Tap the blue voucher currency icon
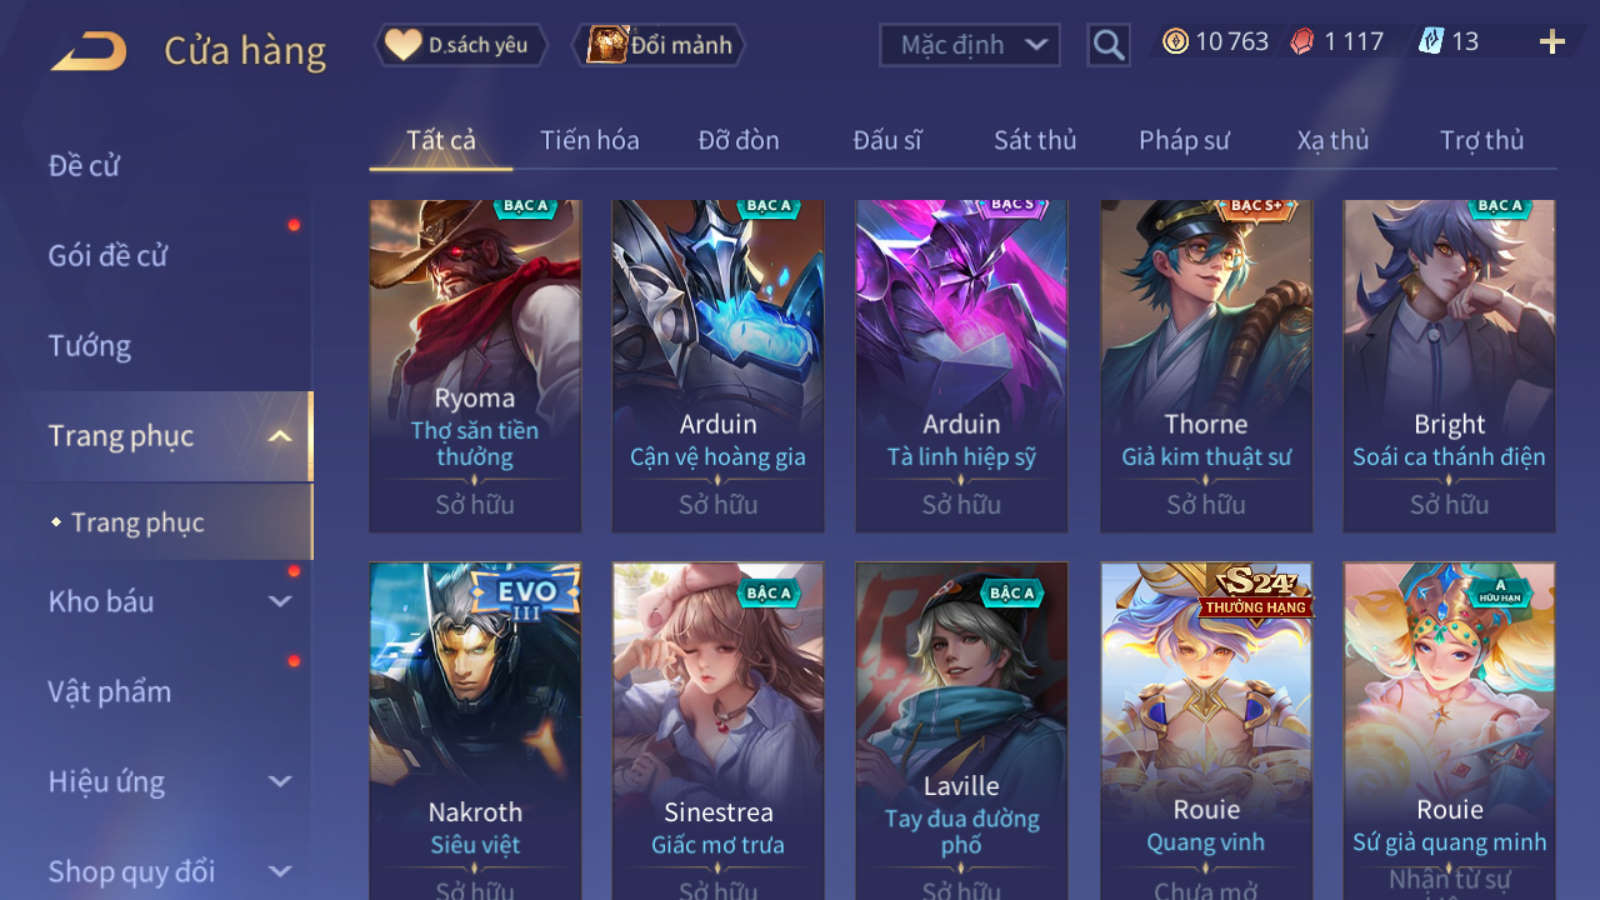This screenshot has width=1600, height=900. [x=1431, y=41]
